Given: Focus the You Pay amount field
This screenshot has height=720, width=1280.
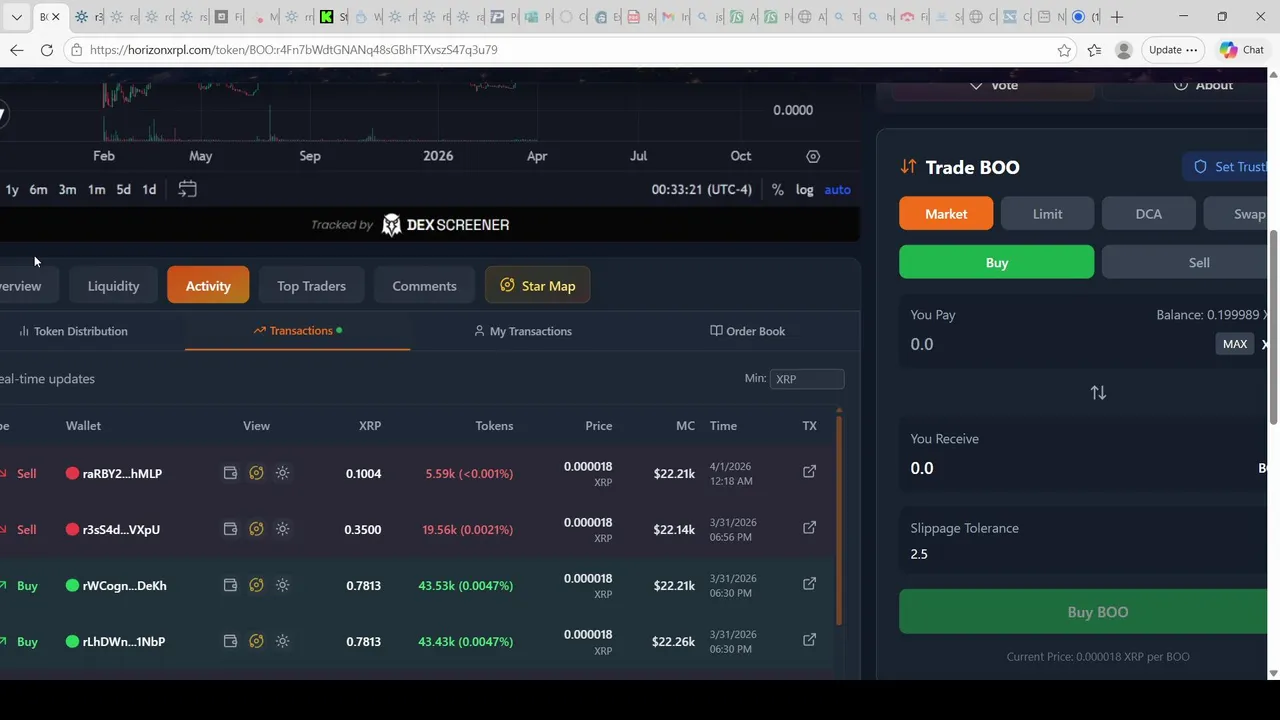Looking at the screenshot, I should 1055,344.
